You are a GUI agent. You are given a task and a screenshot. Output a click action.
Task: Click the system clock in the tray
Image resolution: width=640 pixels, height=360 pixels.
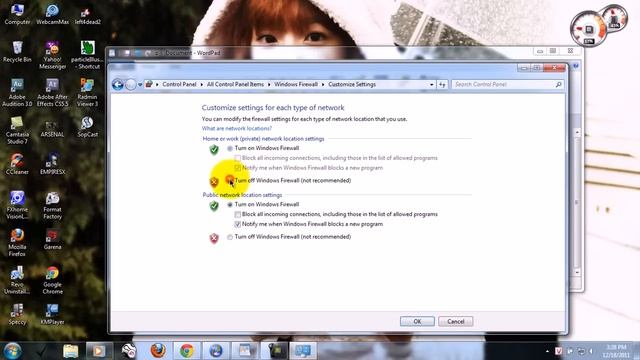[617, 351]
